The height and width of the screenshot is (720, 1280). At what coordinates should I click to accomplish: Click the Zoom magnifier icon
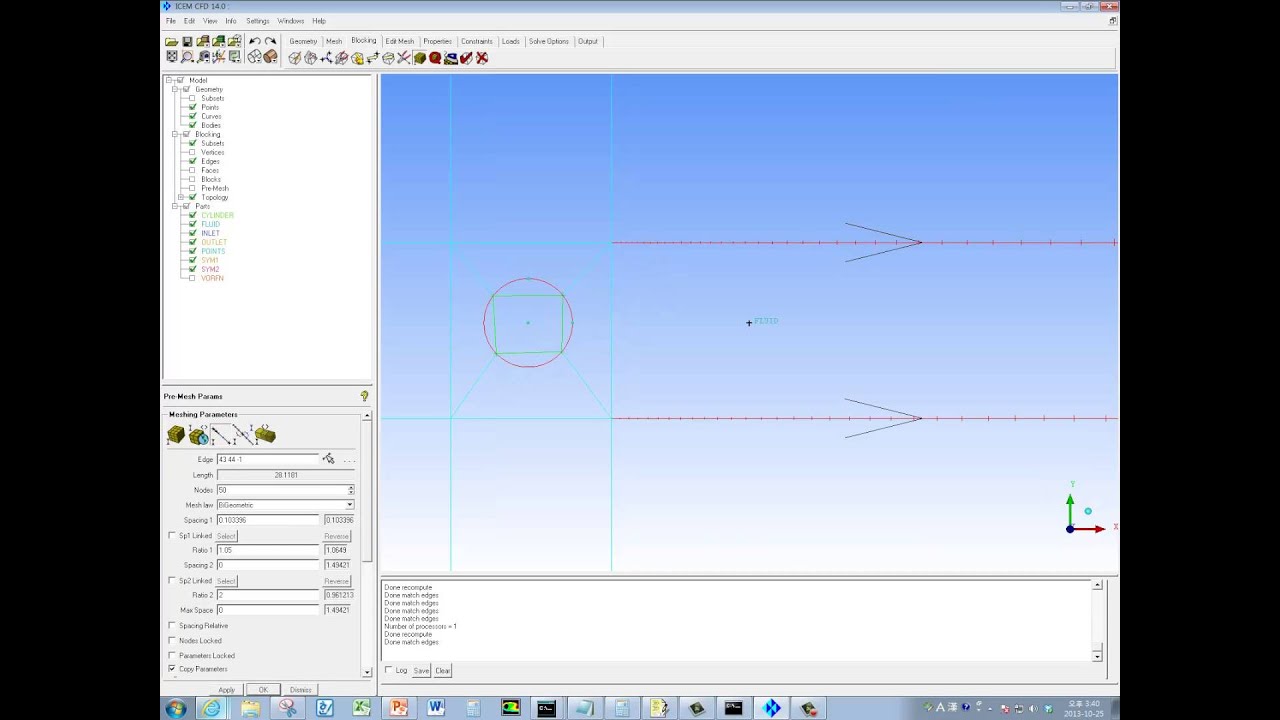point(187,57)
